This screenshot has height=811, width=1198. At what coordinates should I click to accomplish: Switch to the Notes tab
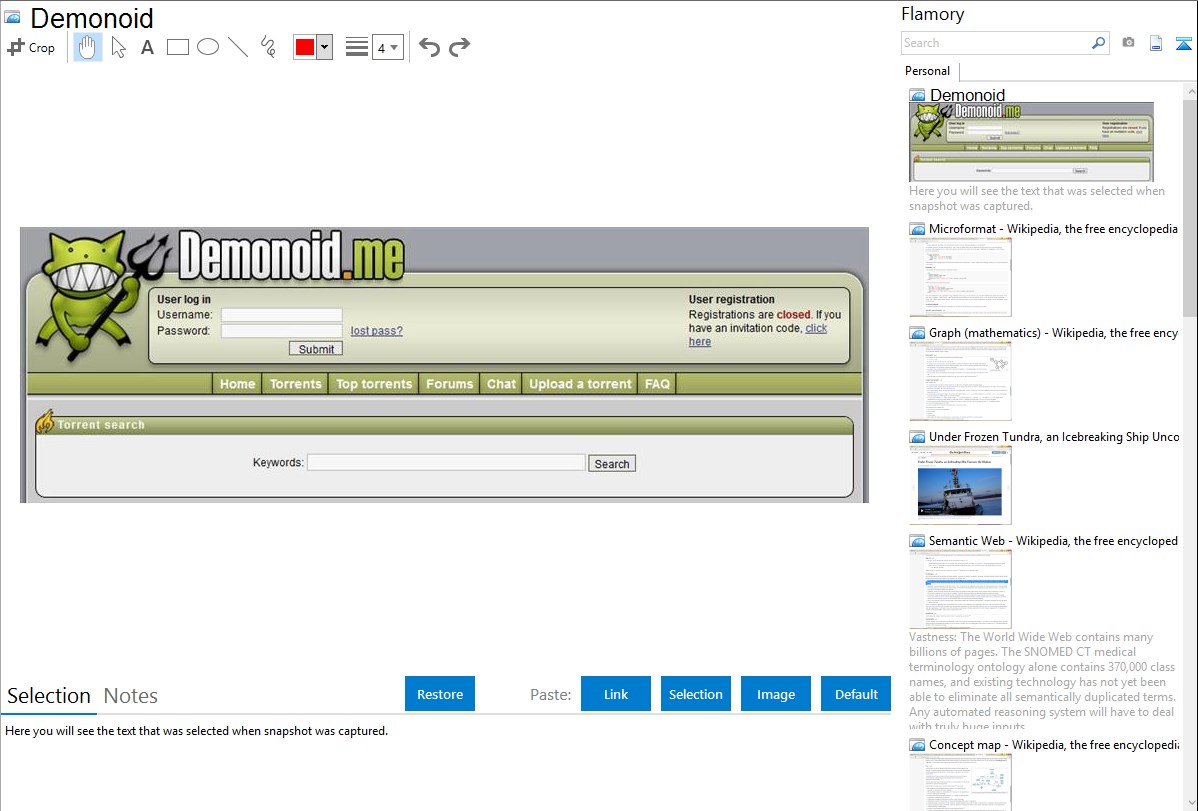pos(131,696)
